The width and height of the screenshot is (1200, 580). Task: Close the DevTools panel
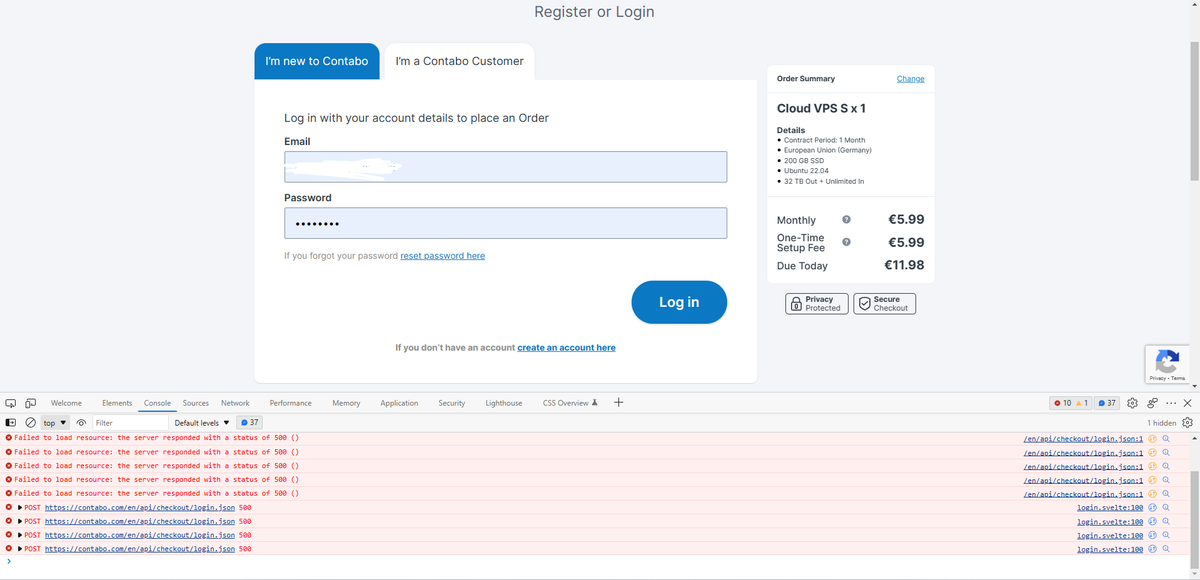1187,403
